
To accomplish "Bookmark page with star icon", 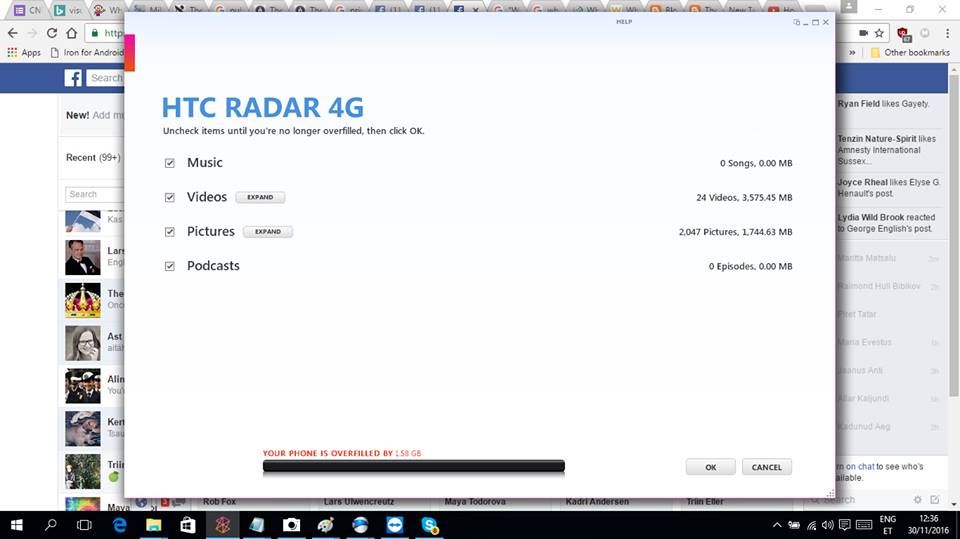I will (879, 33).
